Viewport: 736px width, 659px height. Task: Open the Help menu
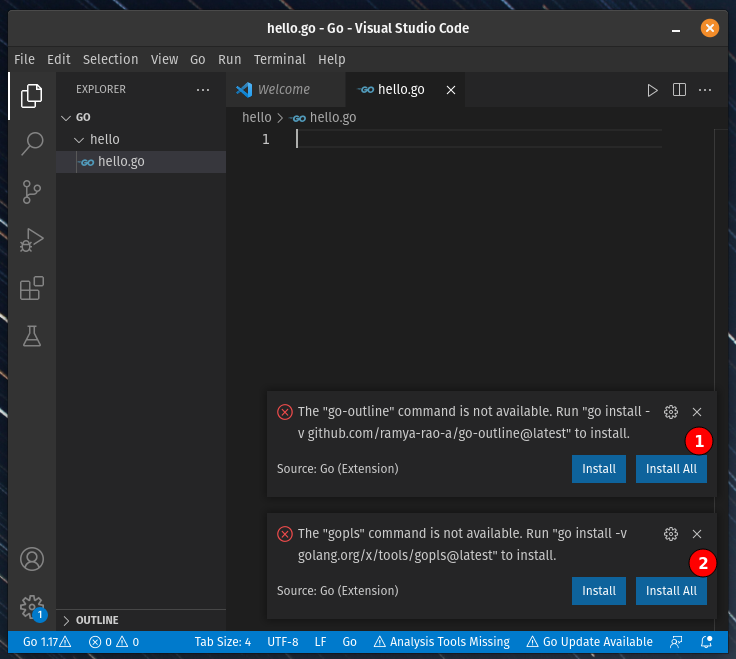332,60
